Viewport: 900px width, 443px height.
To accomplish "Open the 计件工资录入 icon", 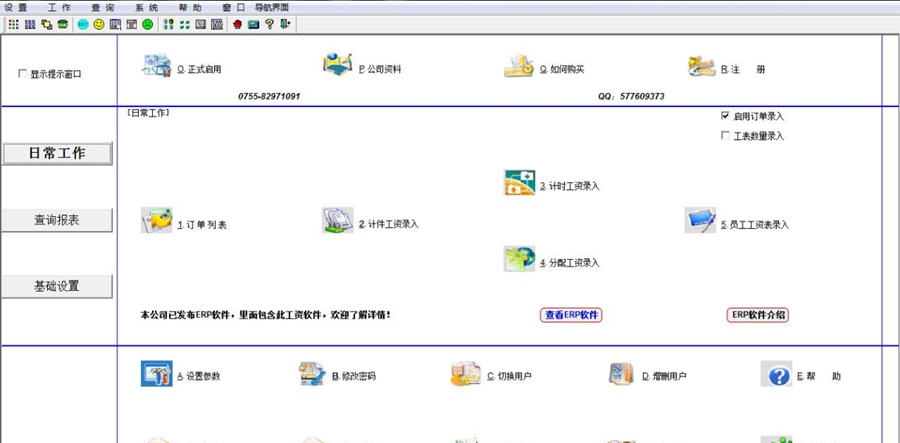I will point(338,220).
